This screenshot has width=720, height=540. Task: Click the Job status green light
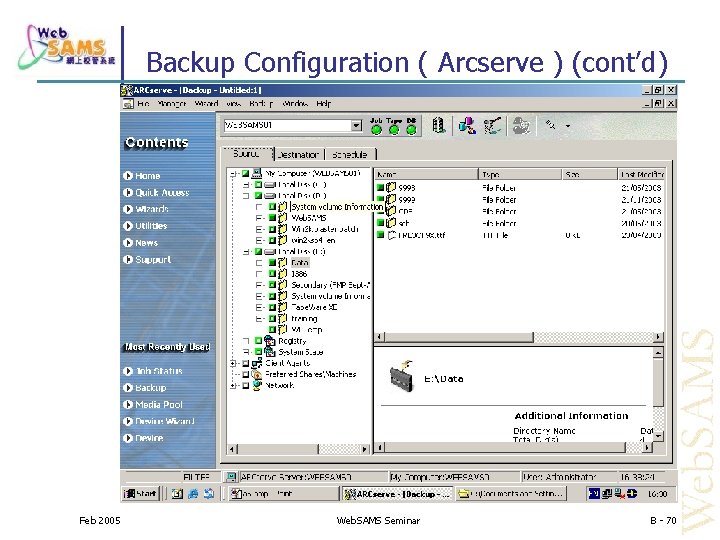coord(376,130)
